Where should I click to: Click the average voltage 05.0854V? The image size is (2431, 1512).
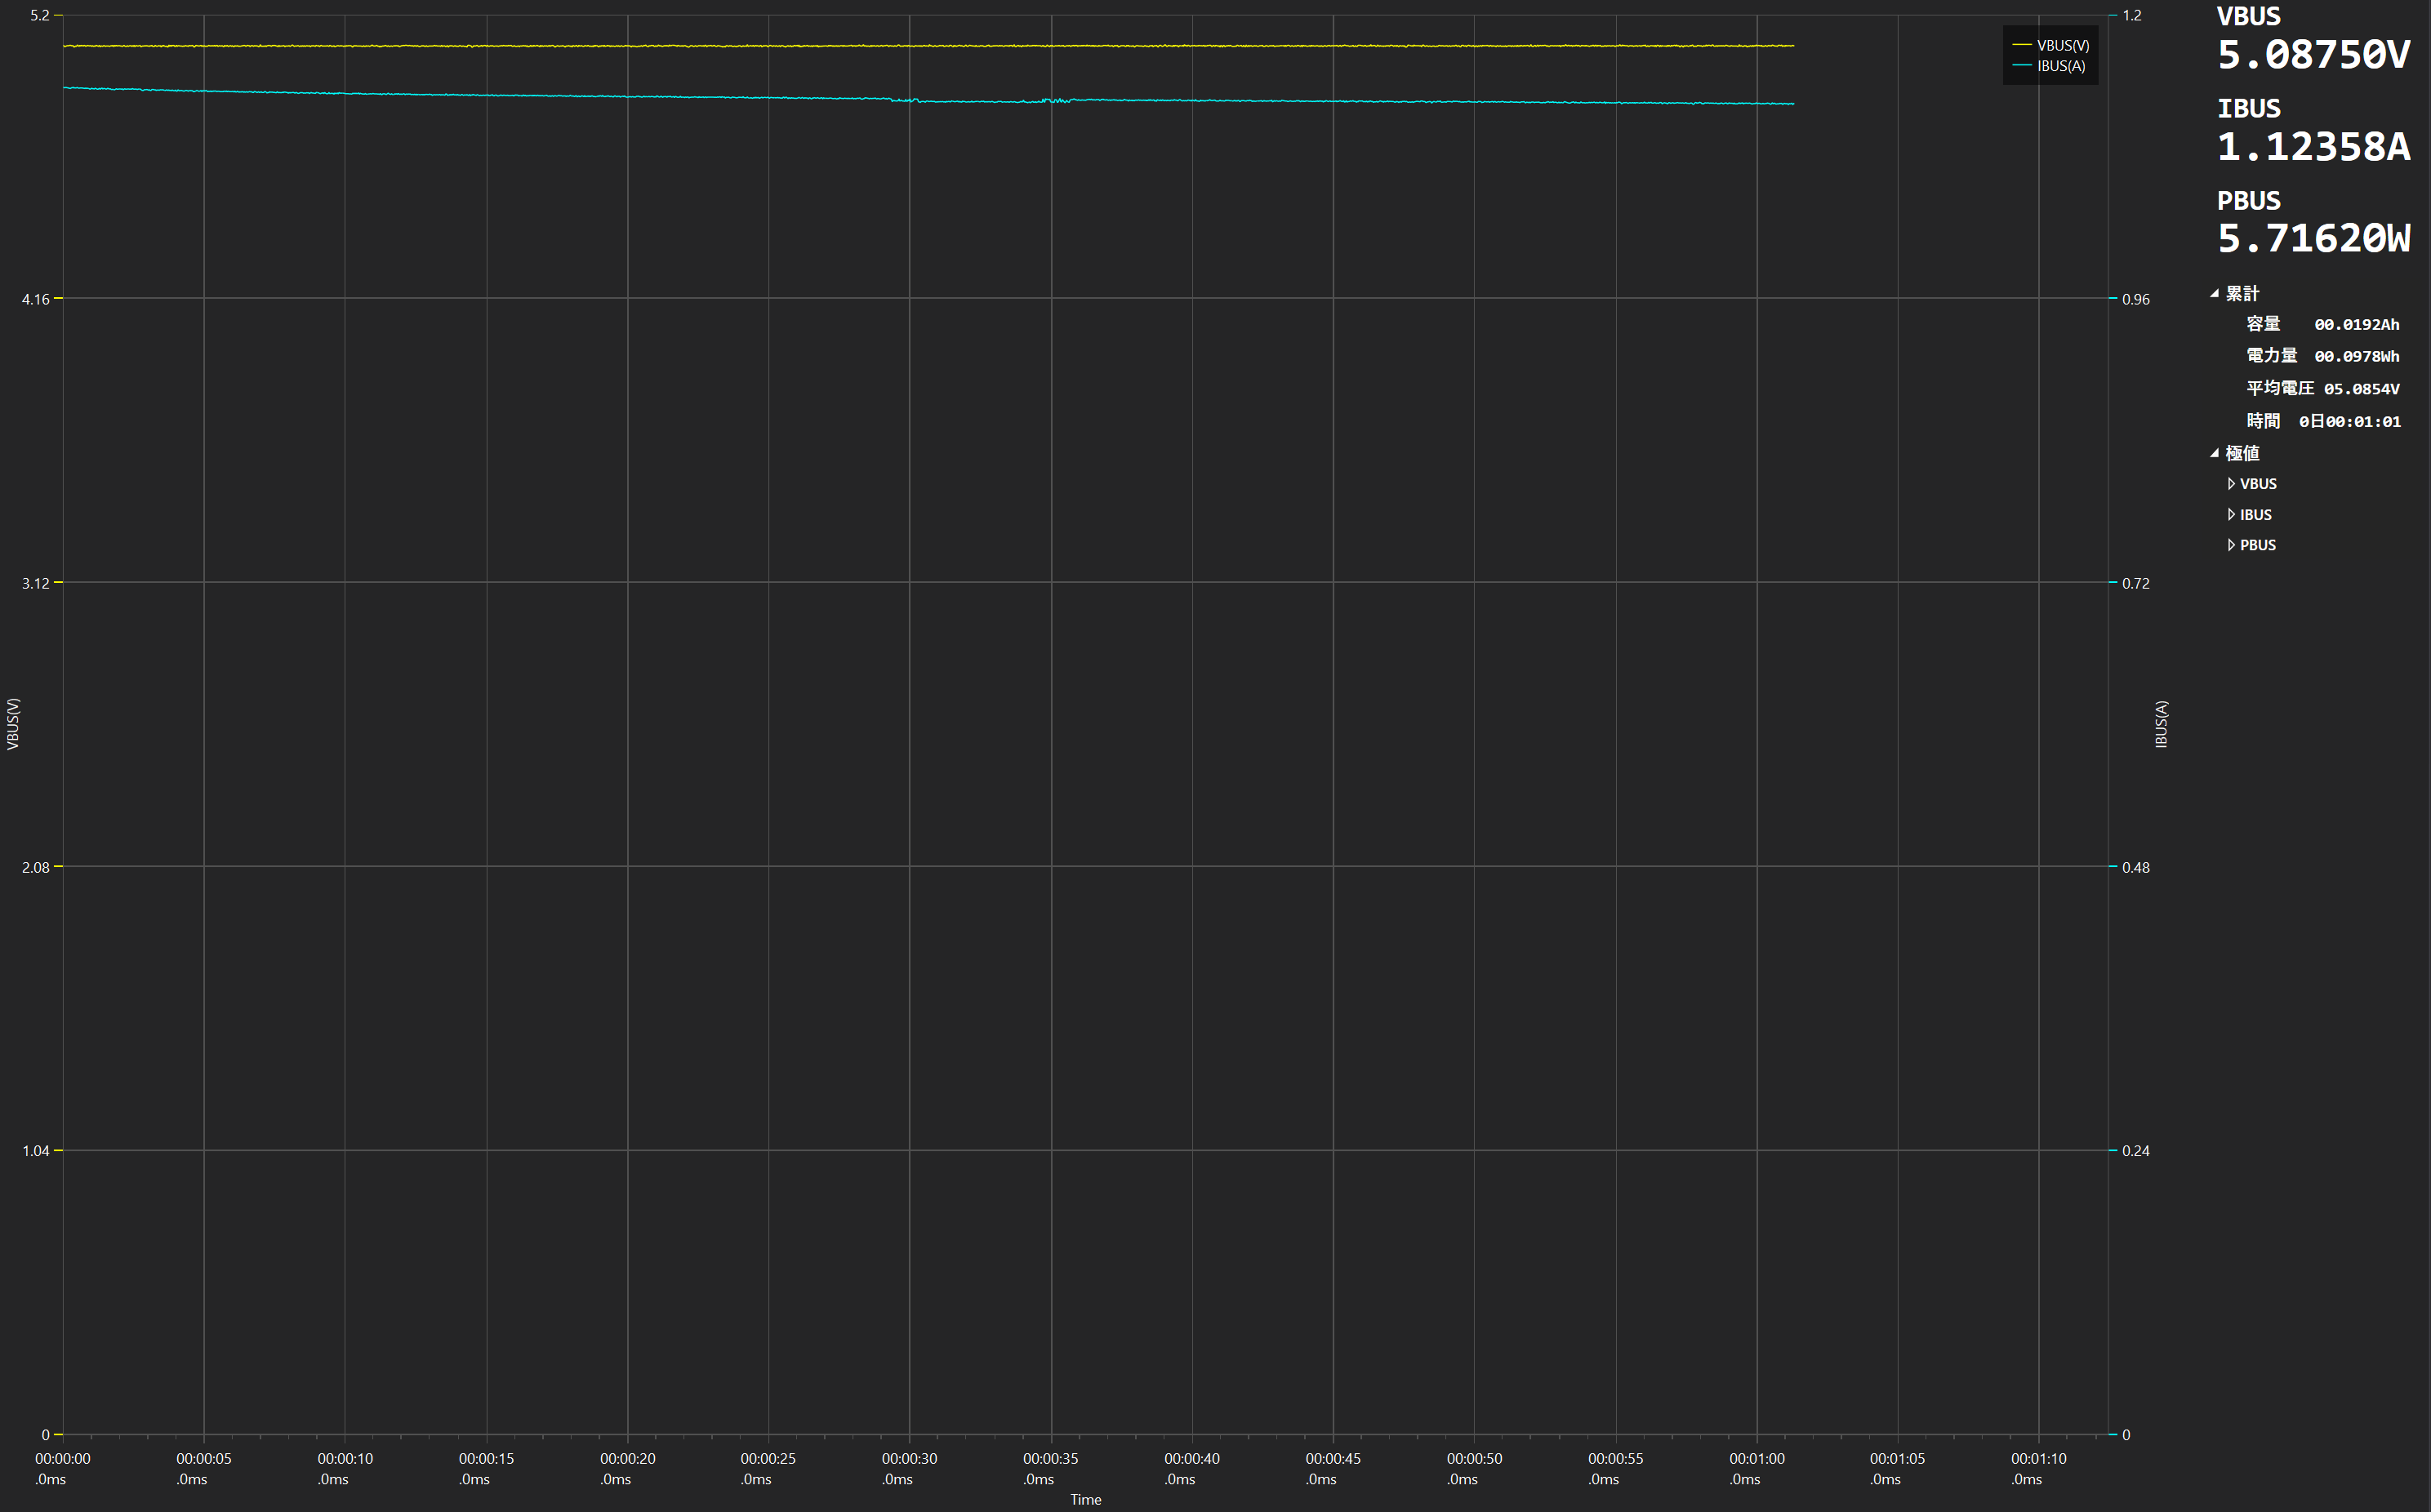[x=2361, y=389]
